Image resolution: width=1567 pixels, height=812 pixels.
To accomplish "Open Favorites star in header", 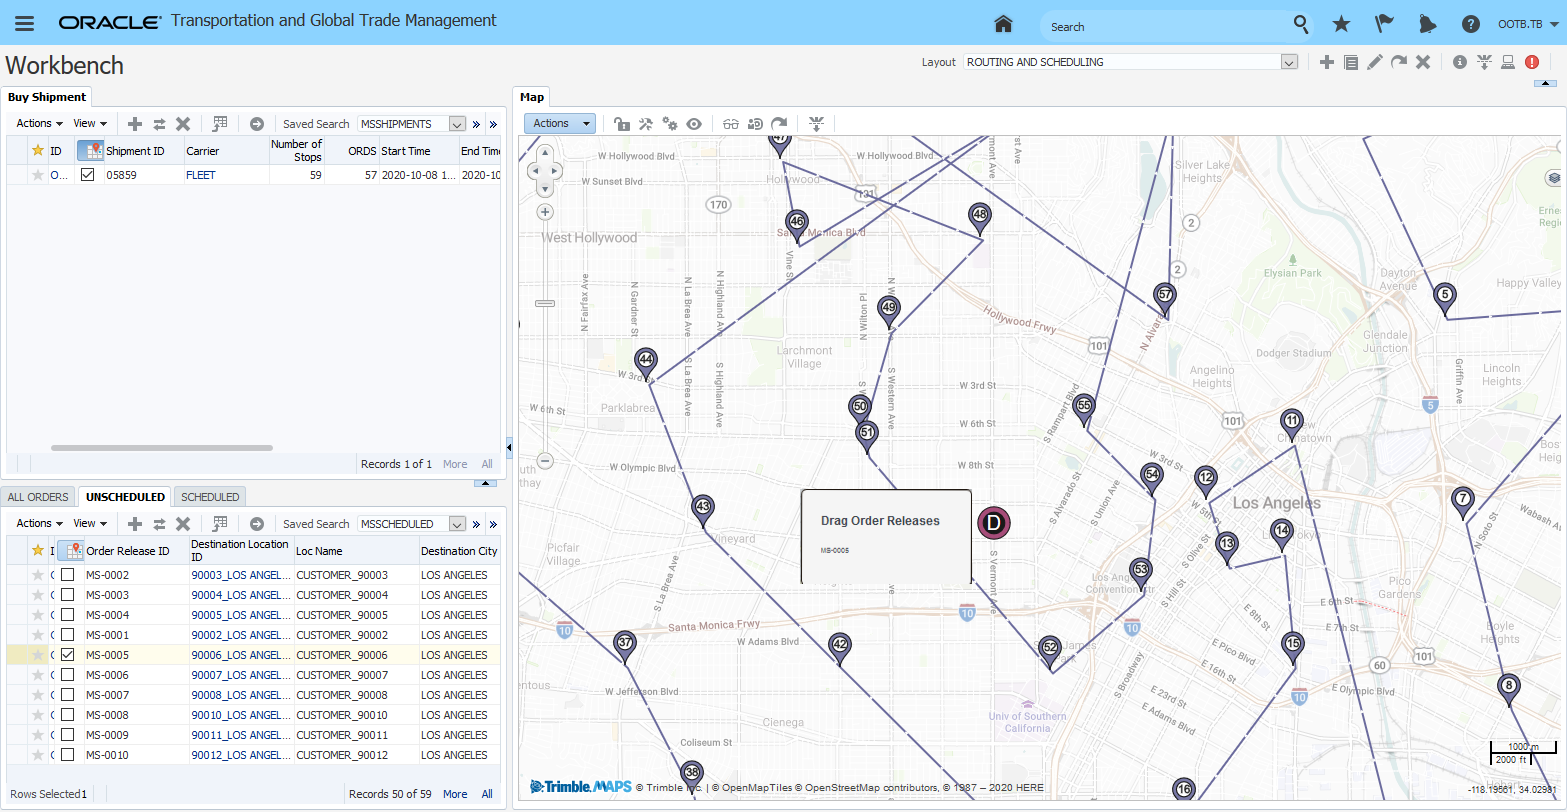I will [x=1341, y=24].
